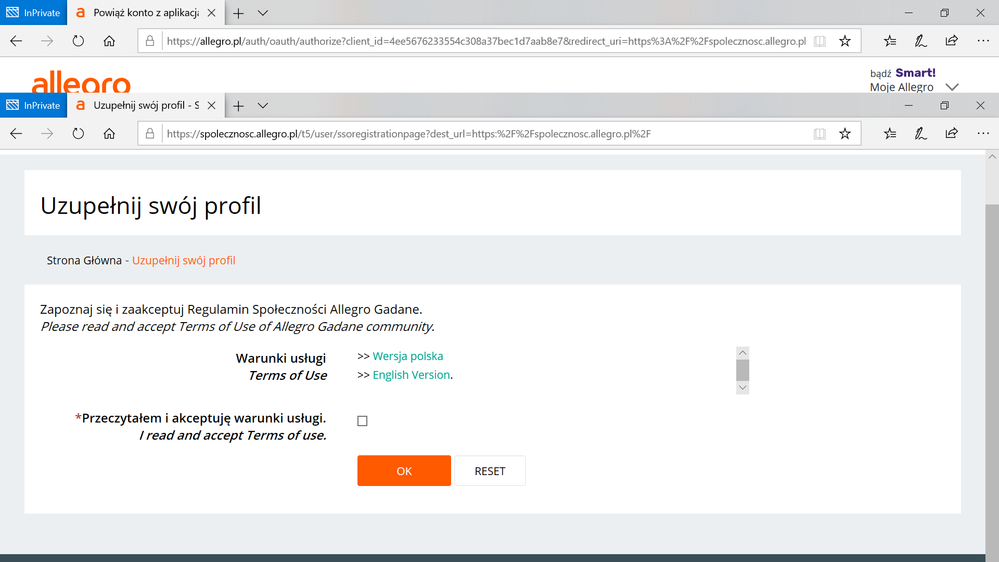Click InPrivate badge in back window
Viewport: 999px width, 562px height.
click(33, 13)
